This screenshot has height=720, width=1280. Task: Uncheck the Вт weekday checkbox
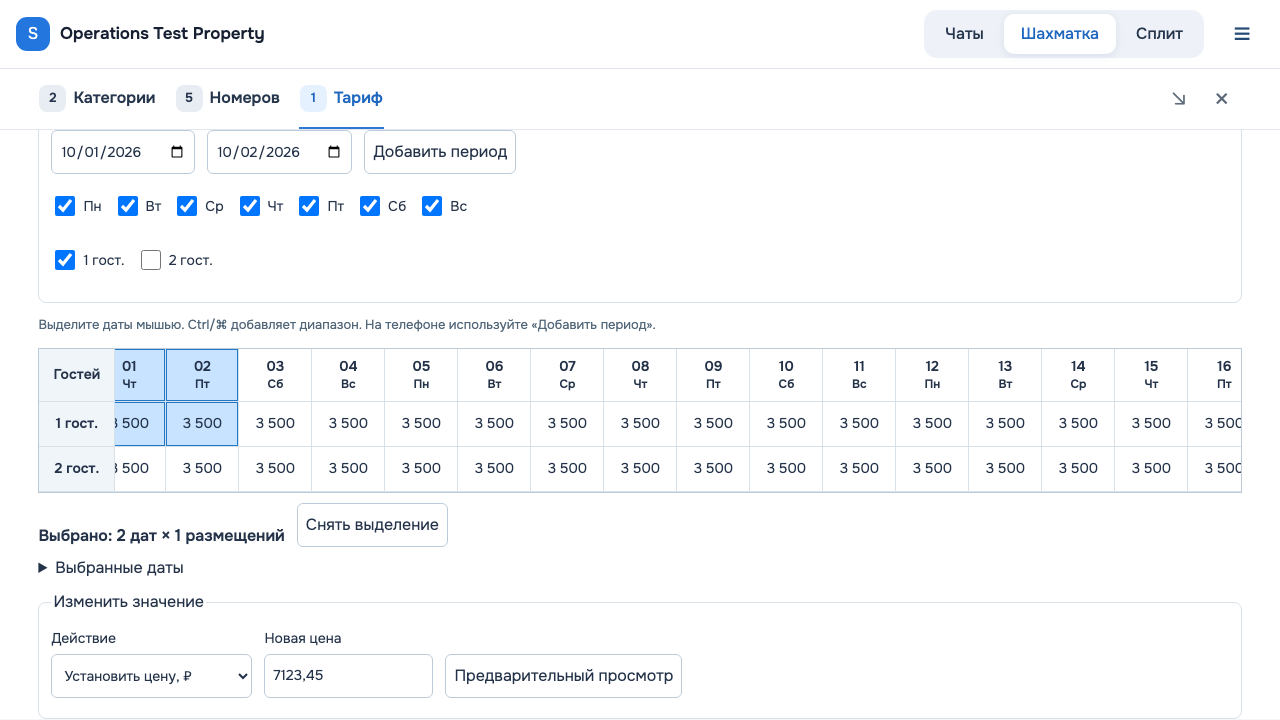pyautogui.click(x=128, y=206)
